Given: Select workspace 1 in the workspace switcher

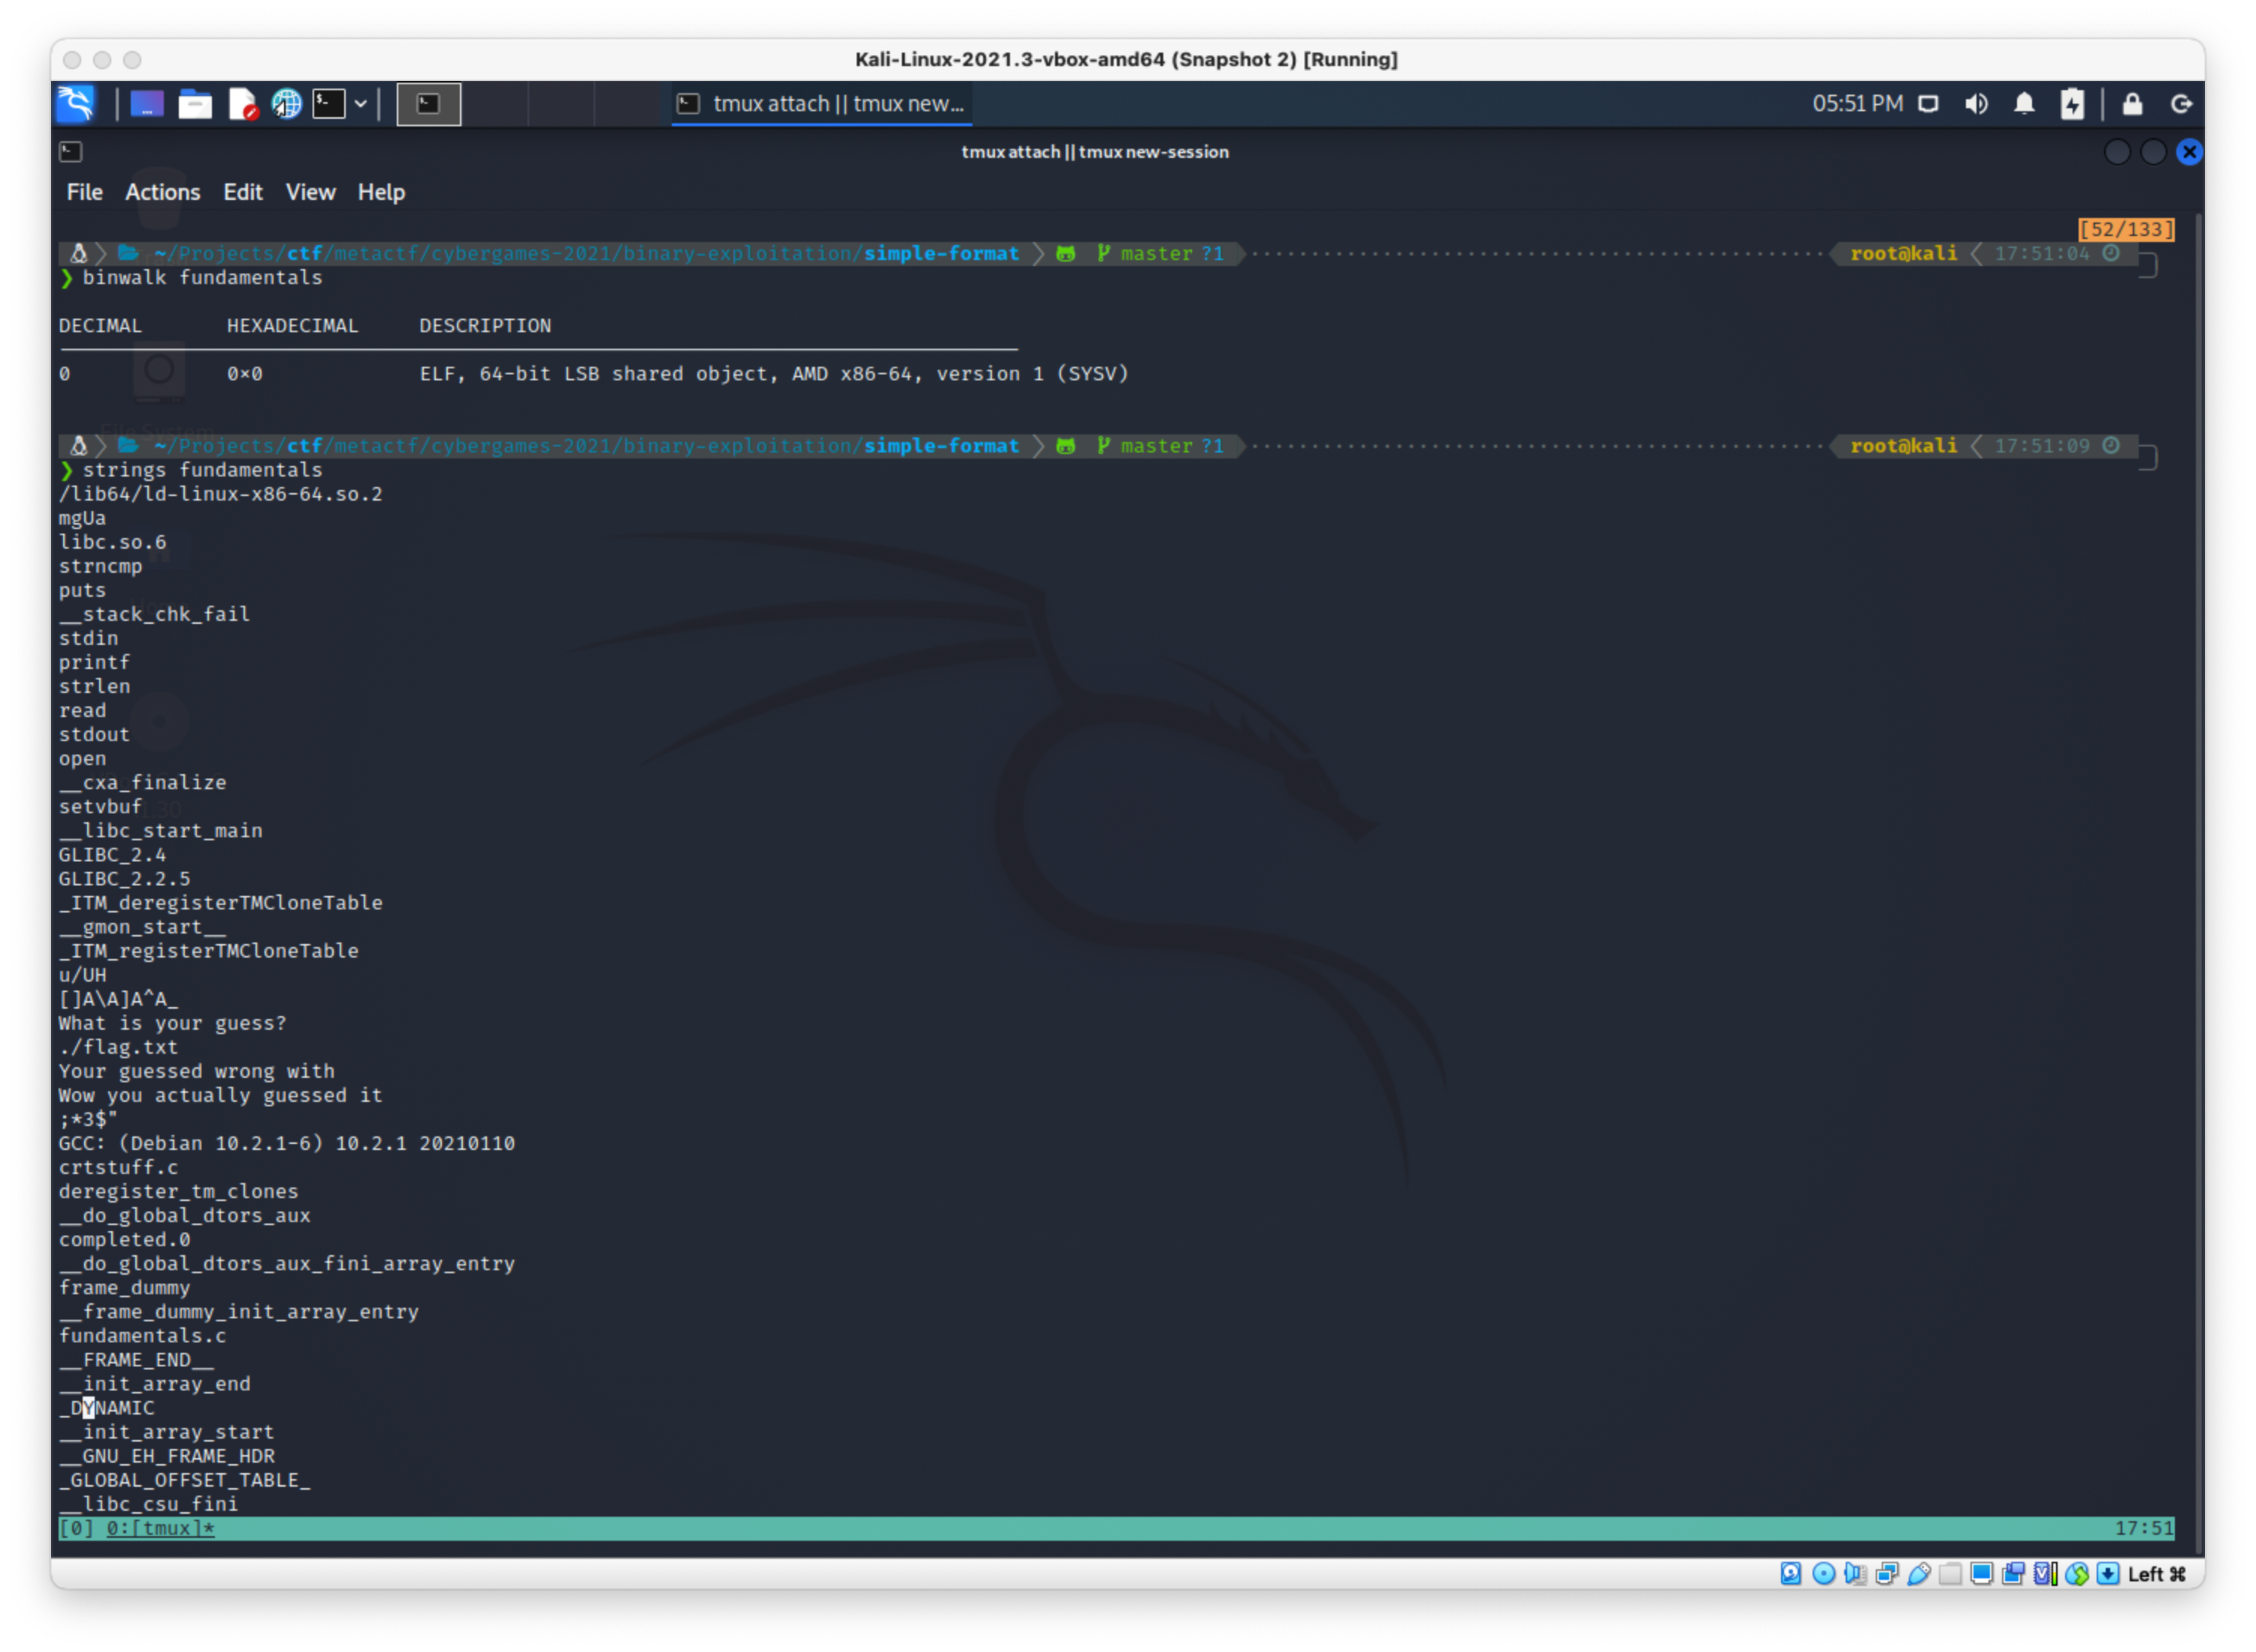Looking at the screenshot, I should pyautogui.click(x=429, y=104).
